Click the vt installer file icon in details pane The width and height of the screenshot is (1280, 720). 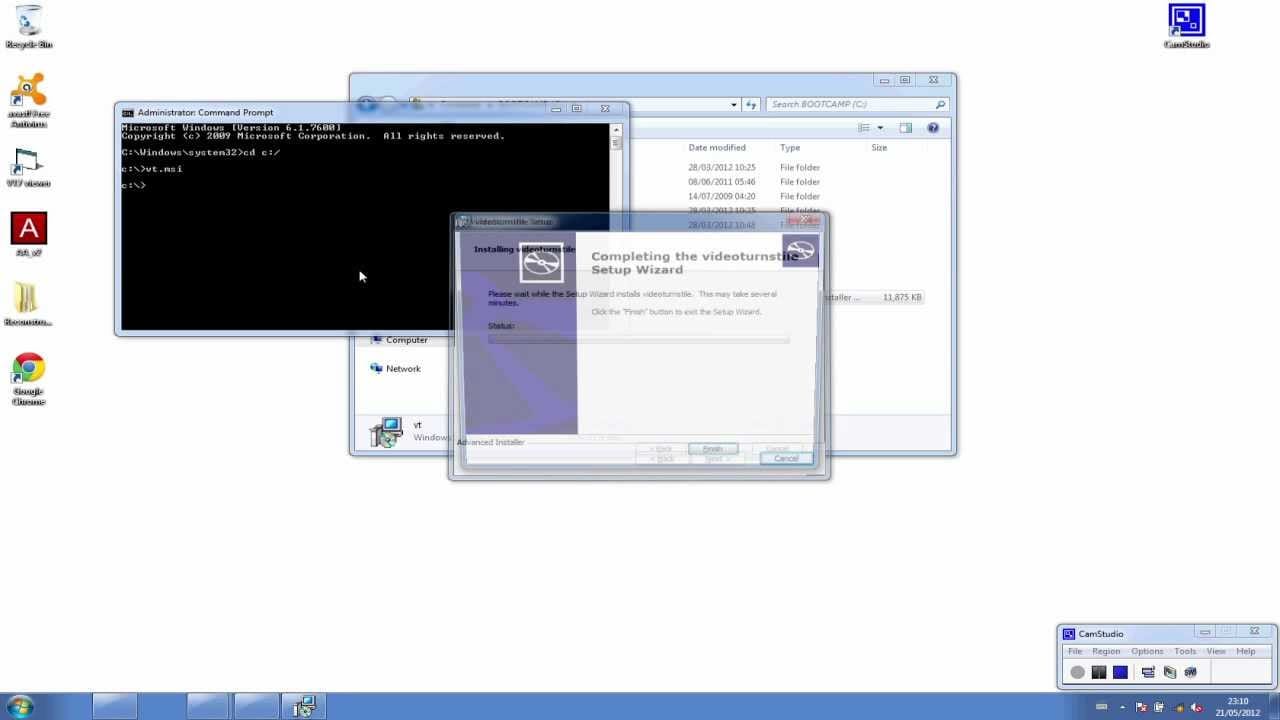(387, 431)
